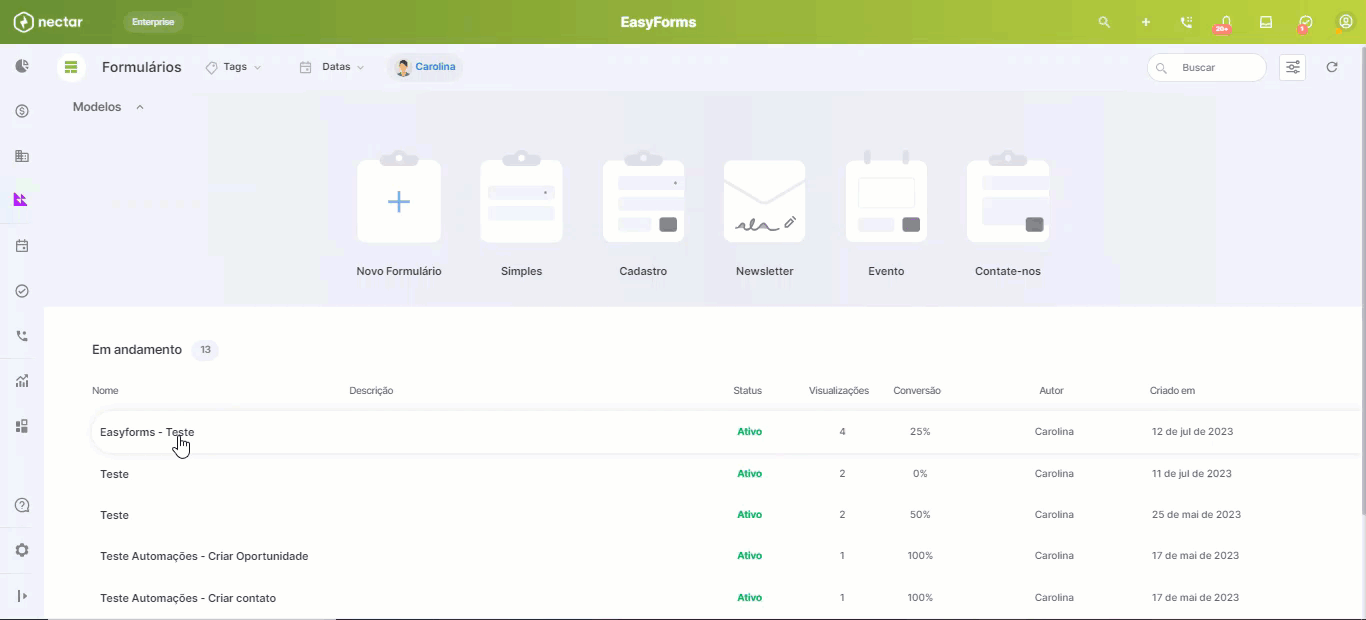Click the Formulários page title

coord(142,67)
